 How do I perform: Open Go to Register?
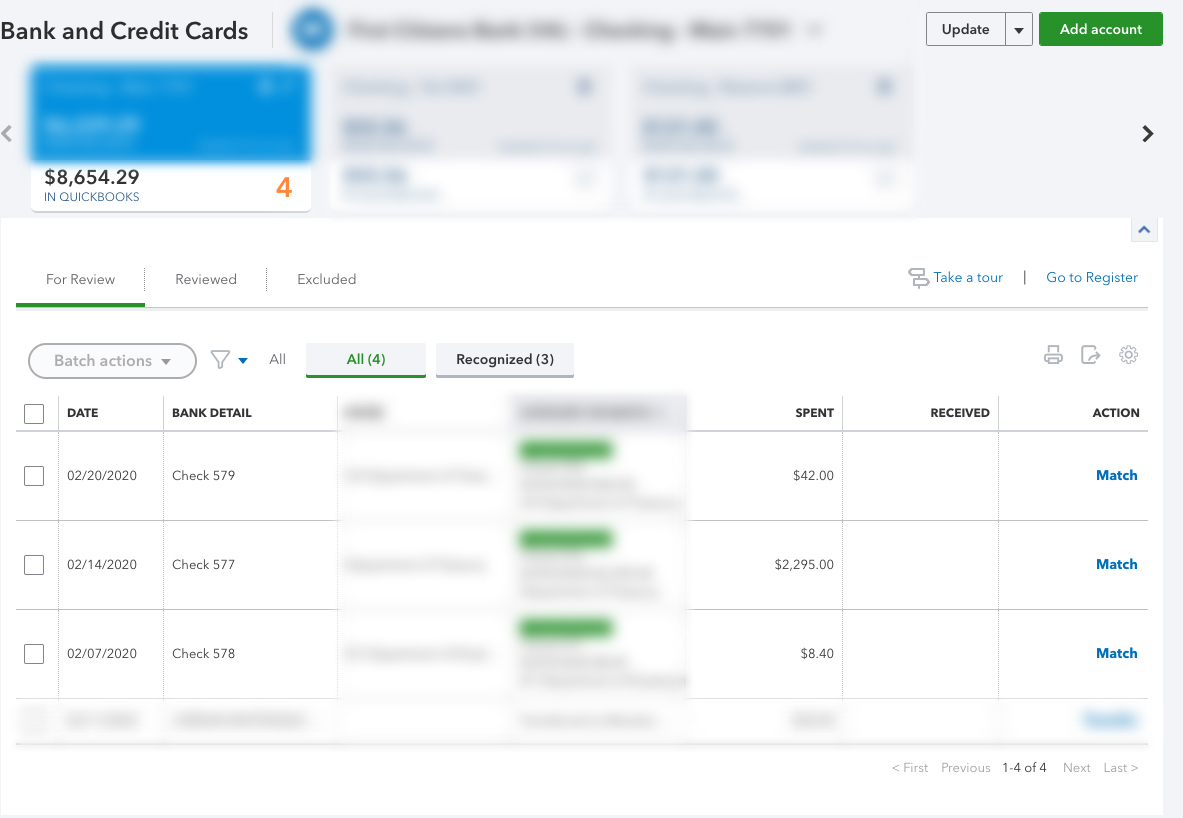coord(1092,277)
